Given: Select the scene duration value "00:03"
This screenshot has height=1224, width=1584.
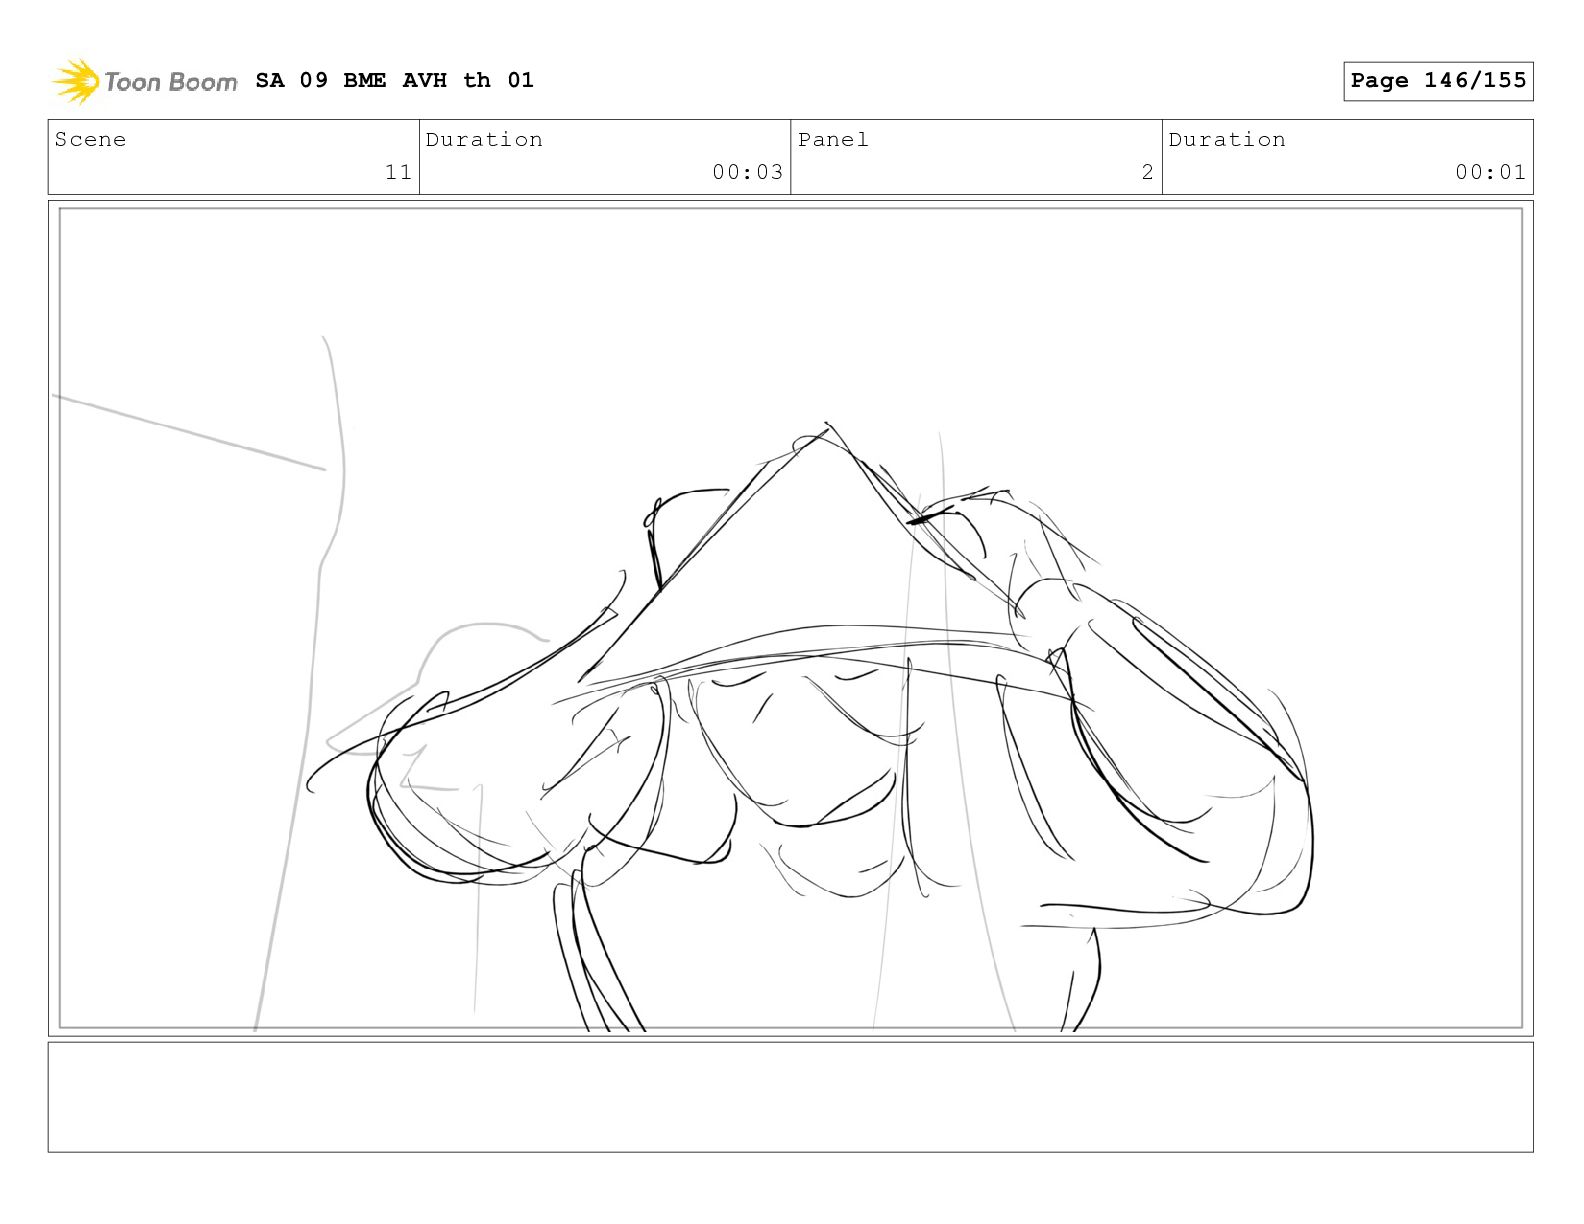Looking at the screenshot, I should tap(748, 172).
